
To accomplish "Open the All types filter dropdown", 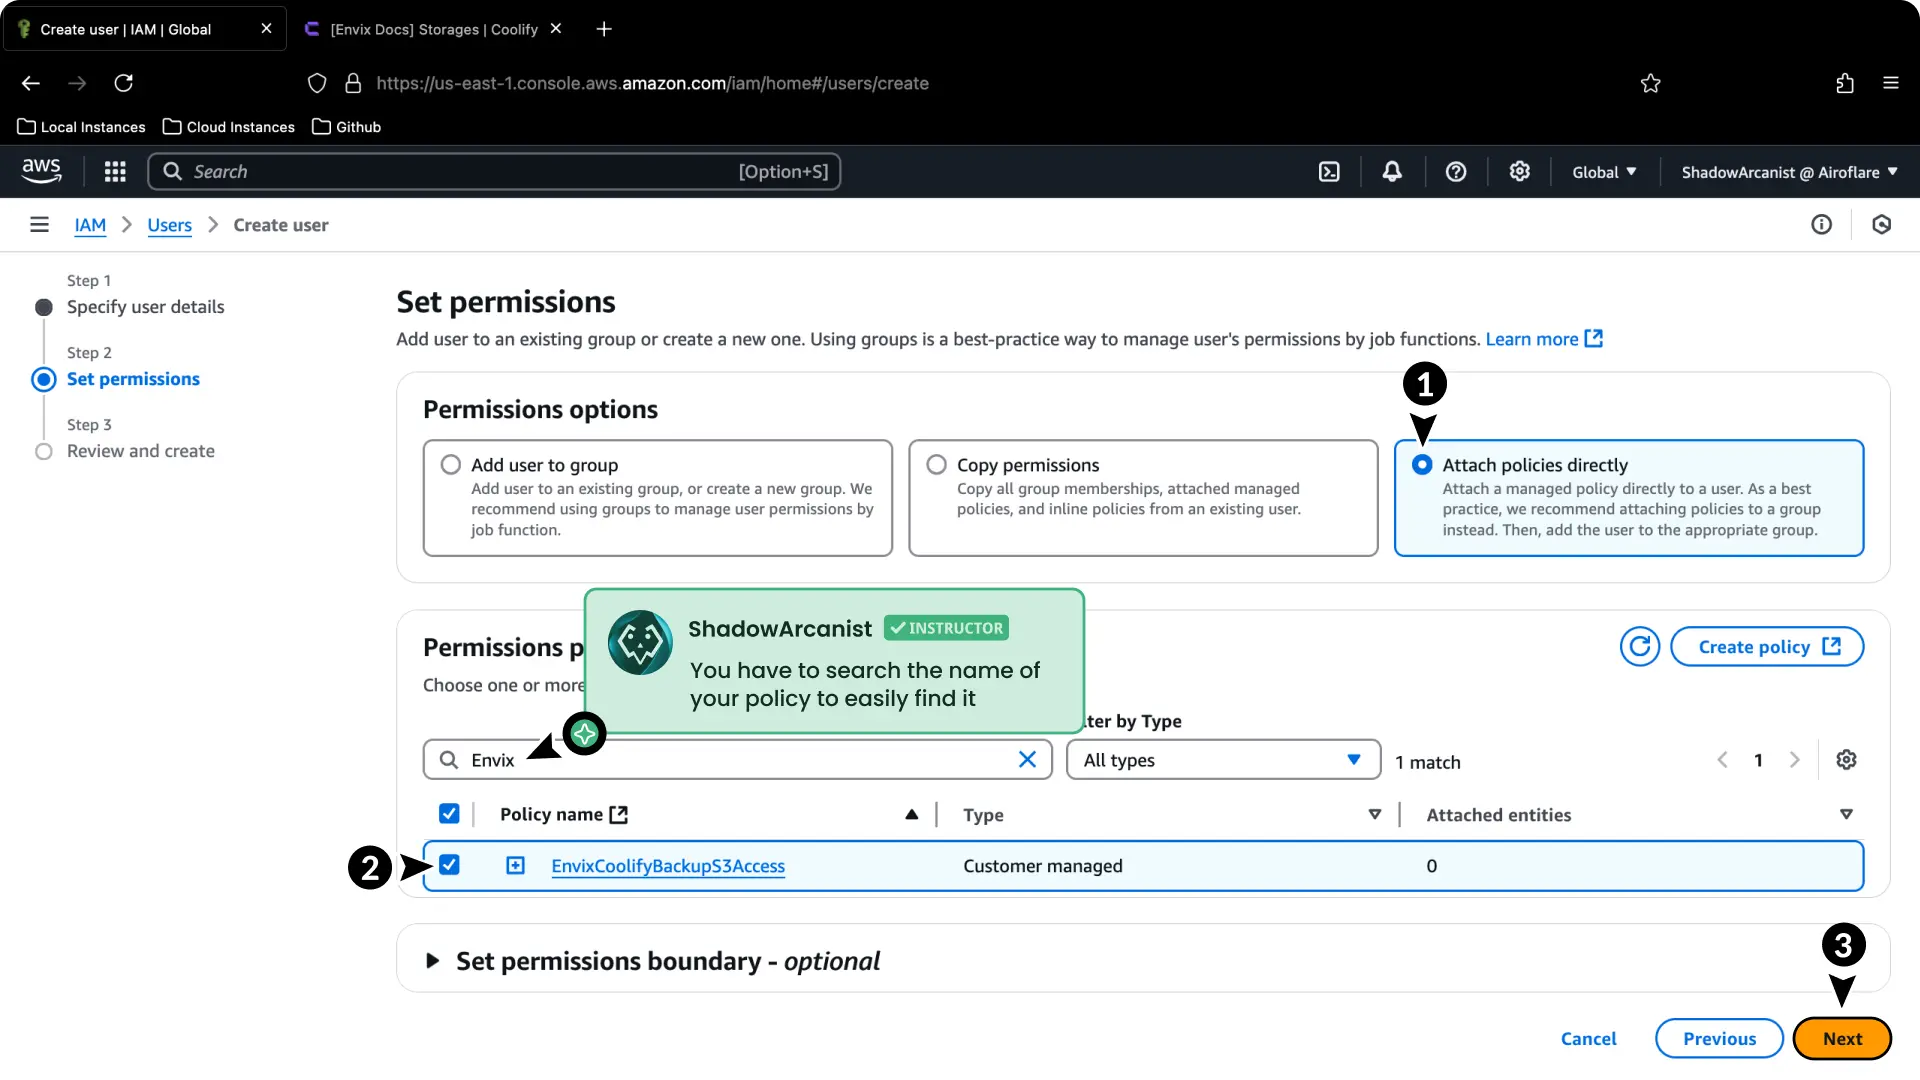I will [1223, 760].
